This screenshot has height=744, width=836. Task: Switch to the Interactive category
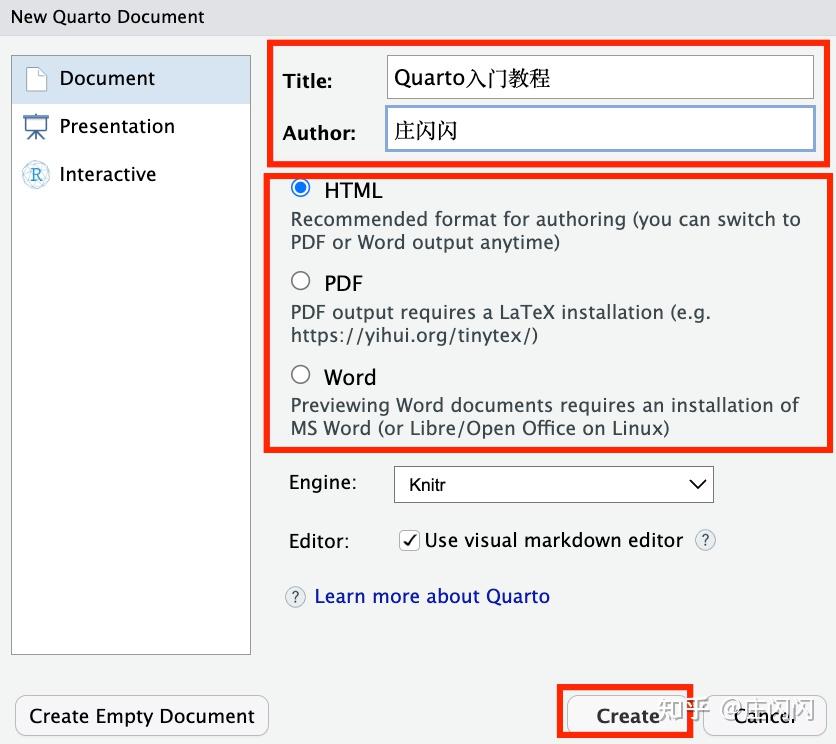(x=108, y=175)
